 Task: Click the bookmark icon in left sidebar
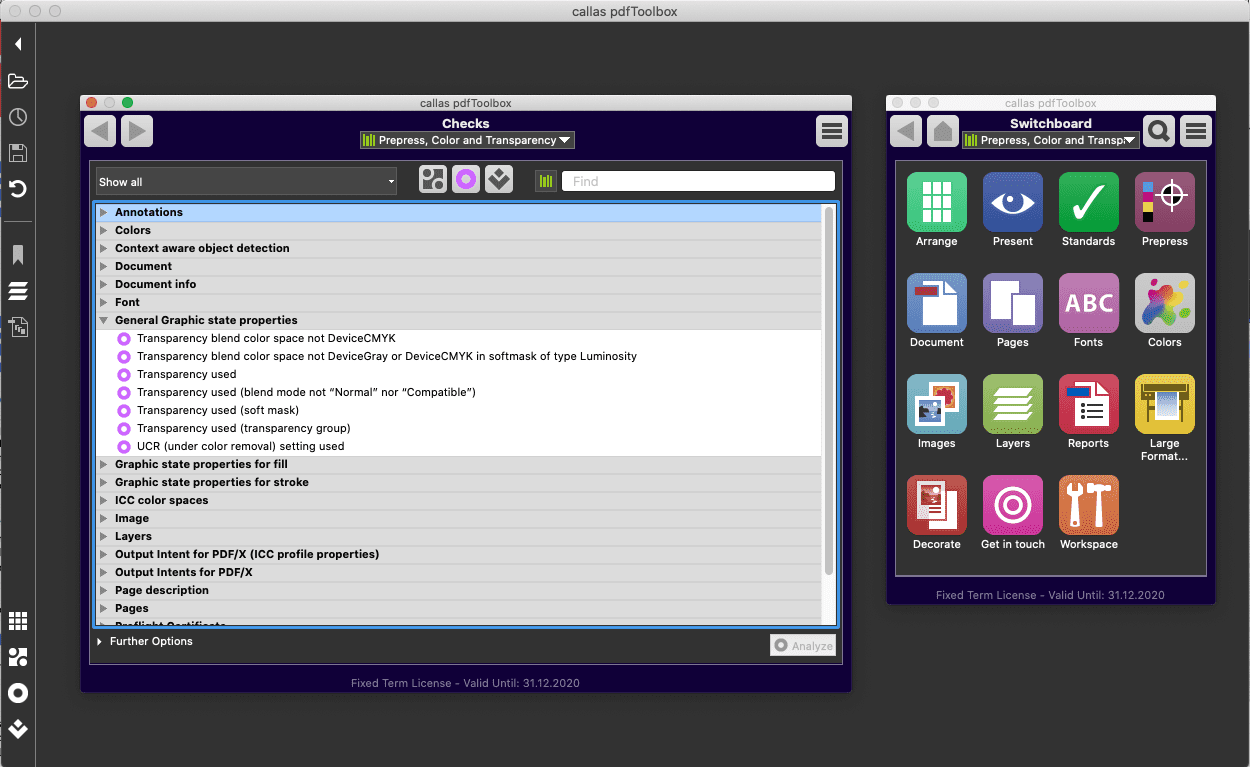click(x=17, y=255)
